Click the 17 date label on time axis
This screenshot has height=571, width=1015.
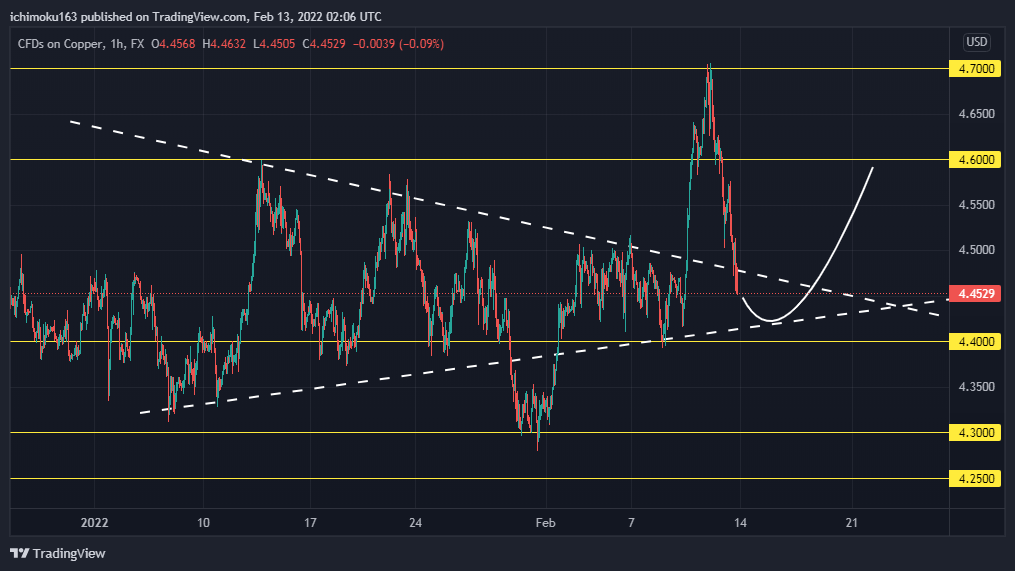310,522
